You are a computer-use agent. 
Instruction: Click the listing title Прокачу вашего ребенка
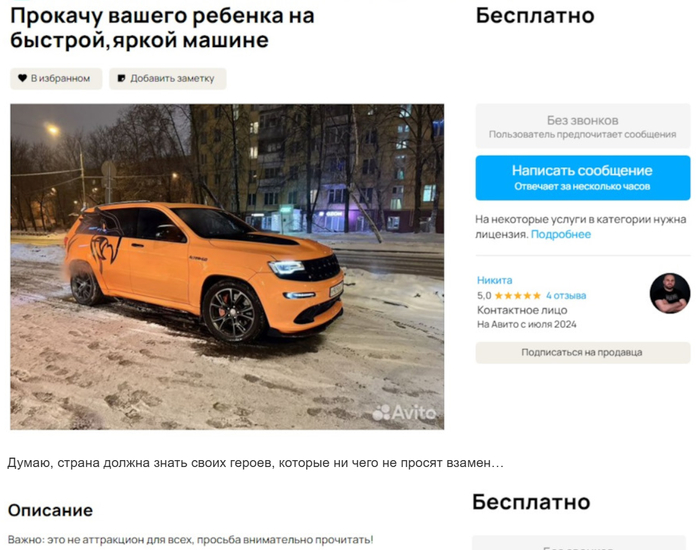tap(162, 28)
